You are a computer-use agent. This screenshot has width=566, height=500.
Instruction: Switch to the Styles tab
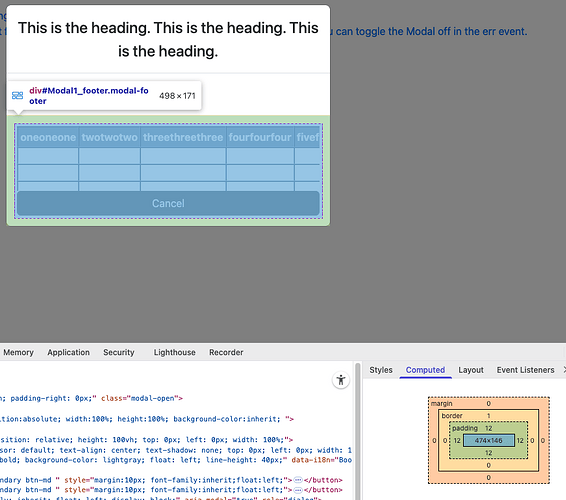pyautogui.click(x=380, y=370)
